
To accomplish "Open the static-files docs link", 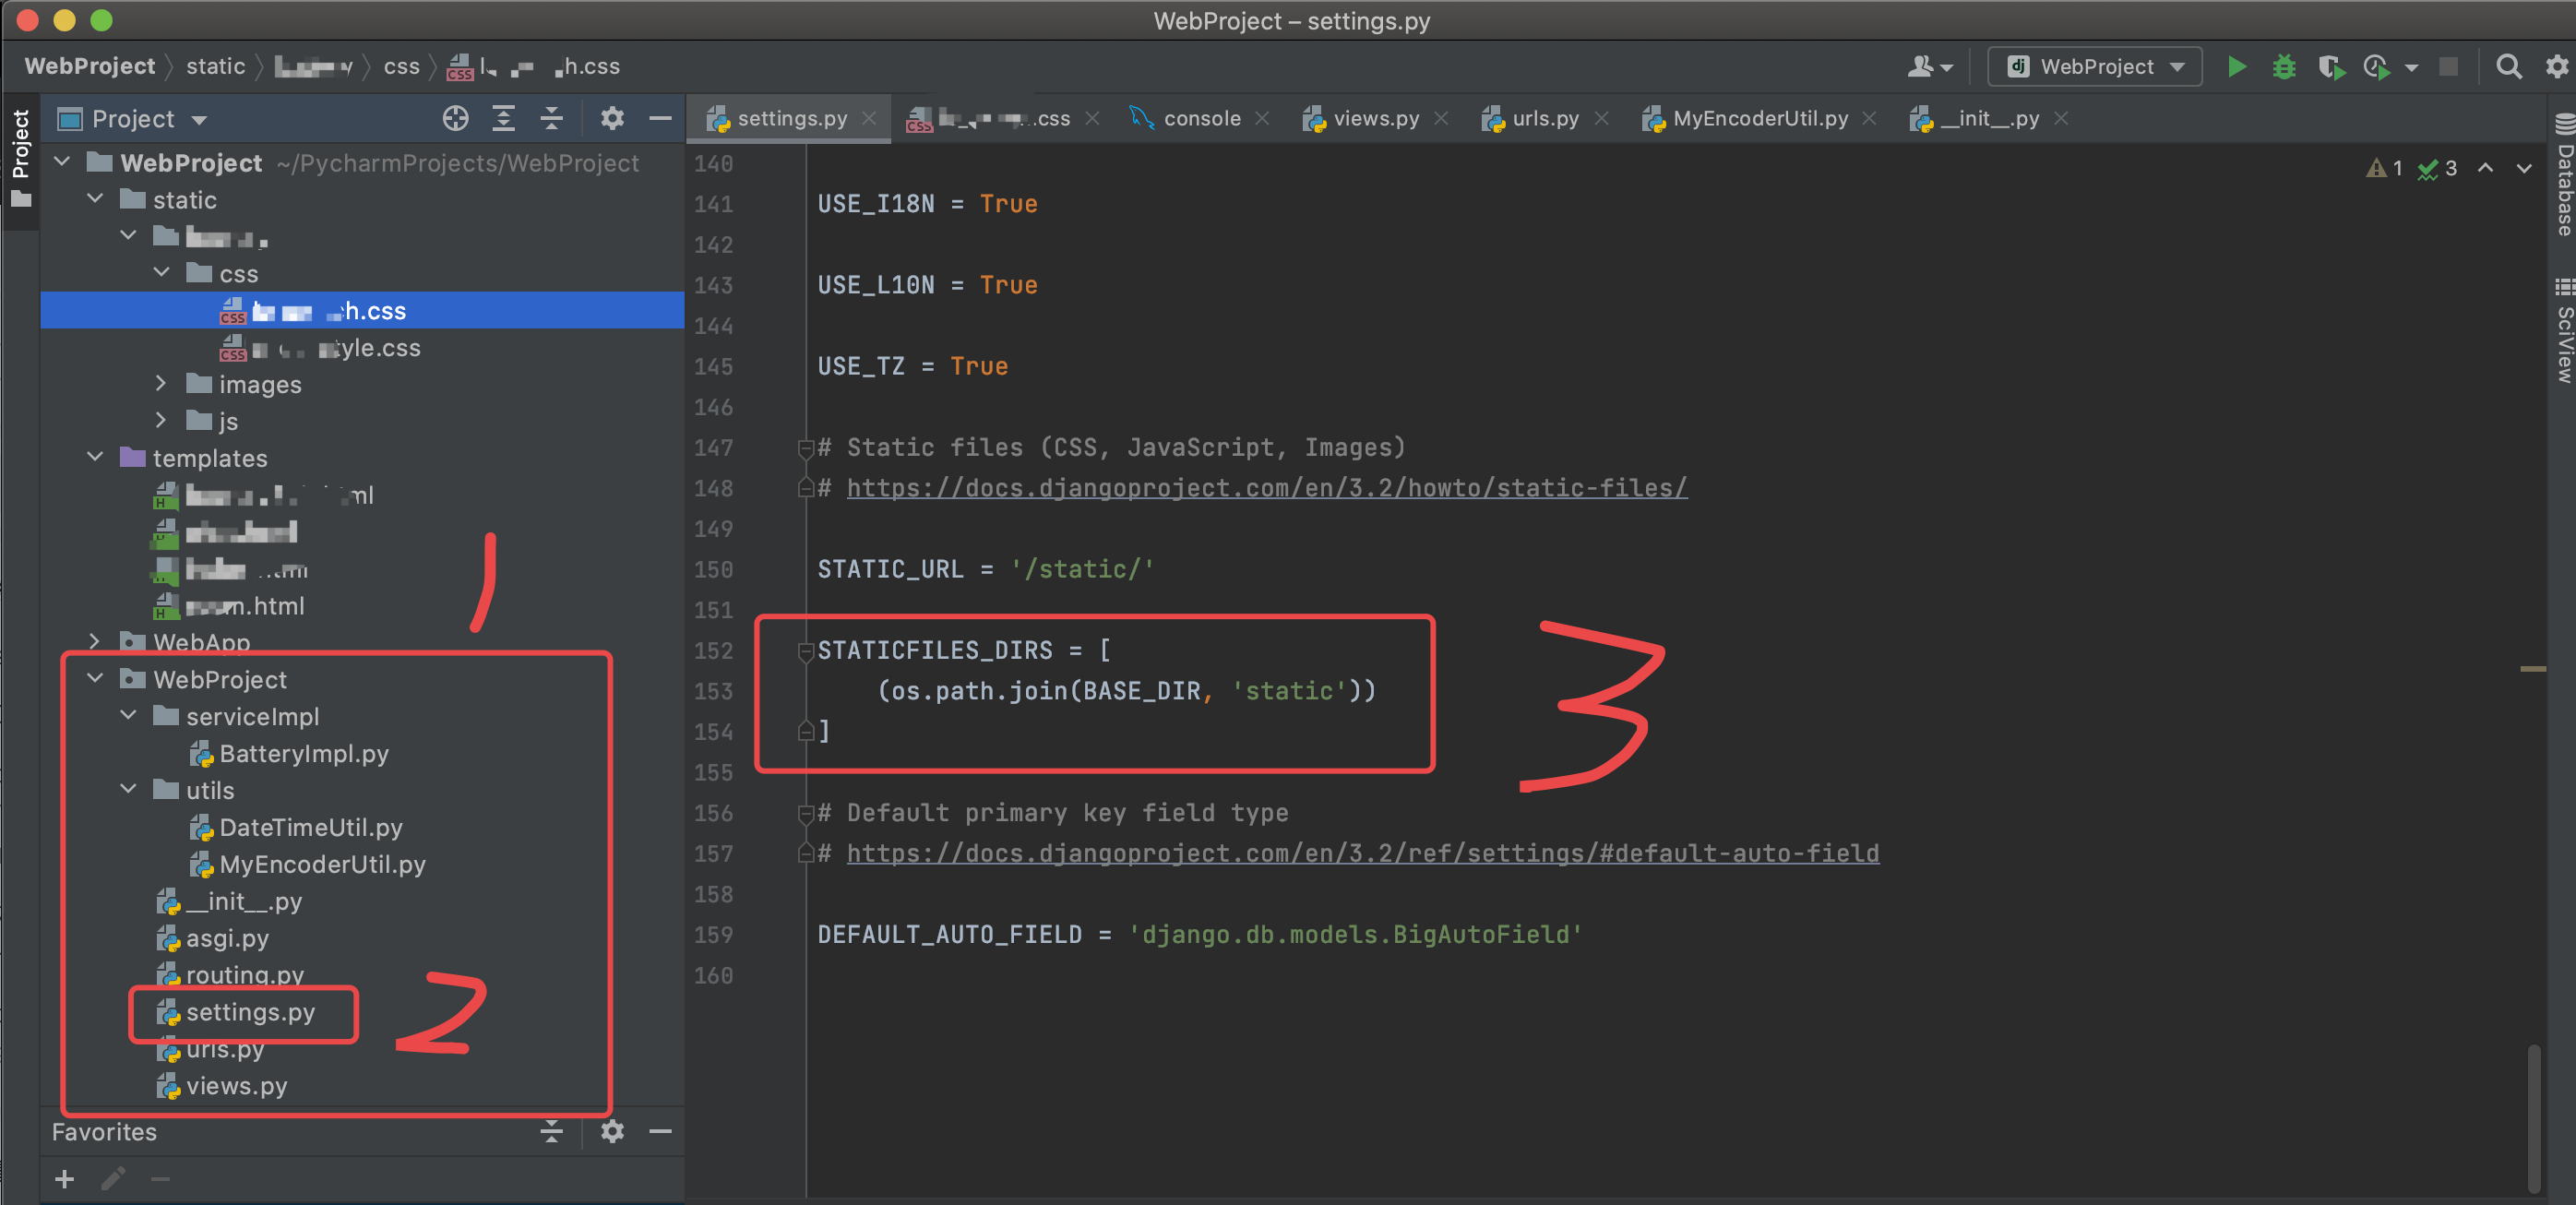I will 1266,488.
